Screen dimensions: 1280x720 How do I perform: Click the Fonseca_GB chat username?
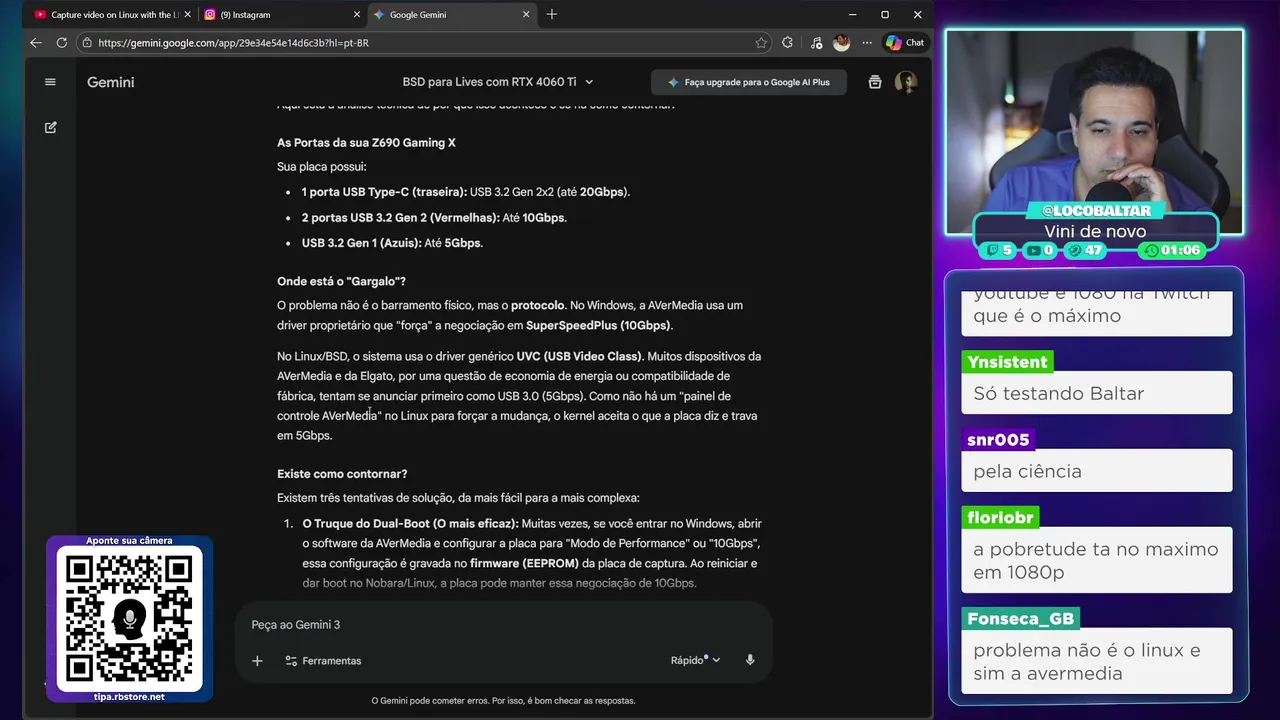1020,619
